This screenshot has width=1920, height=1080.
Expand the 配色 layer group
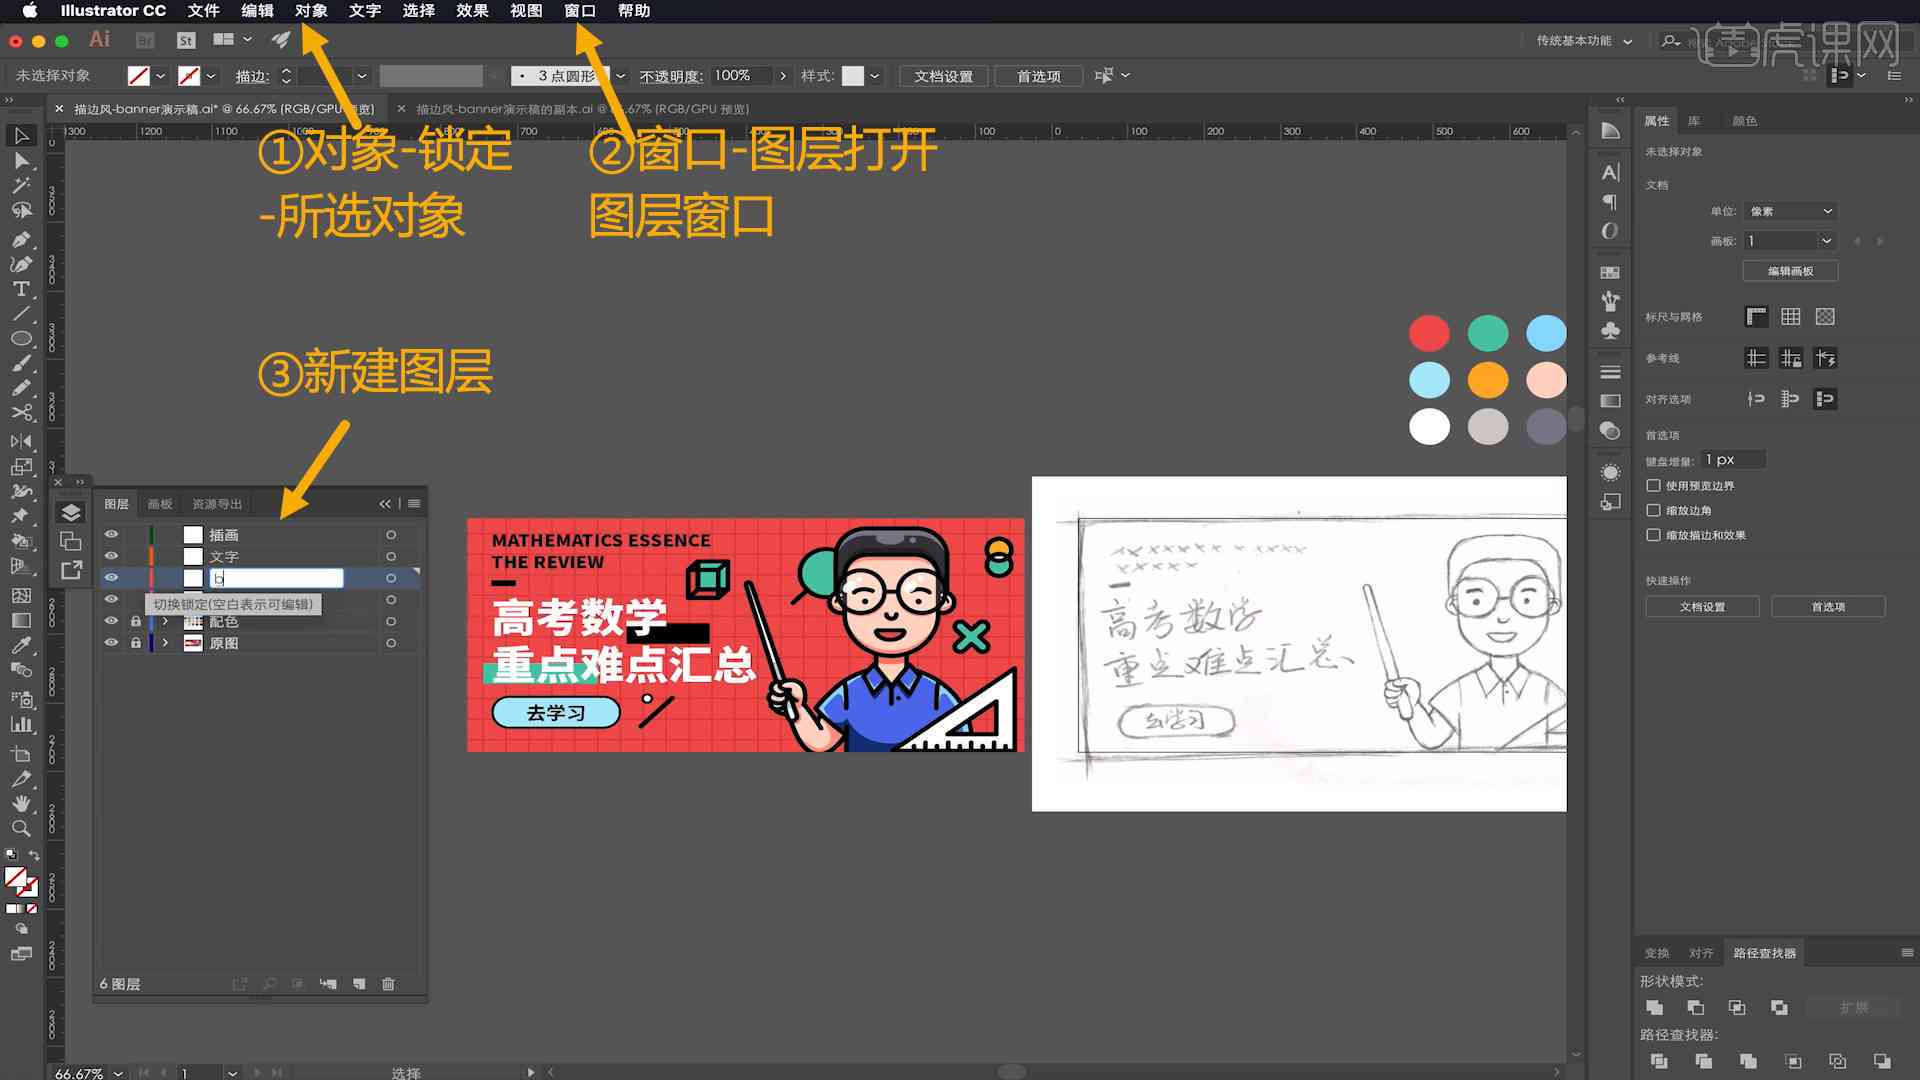tap(164, 621)
